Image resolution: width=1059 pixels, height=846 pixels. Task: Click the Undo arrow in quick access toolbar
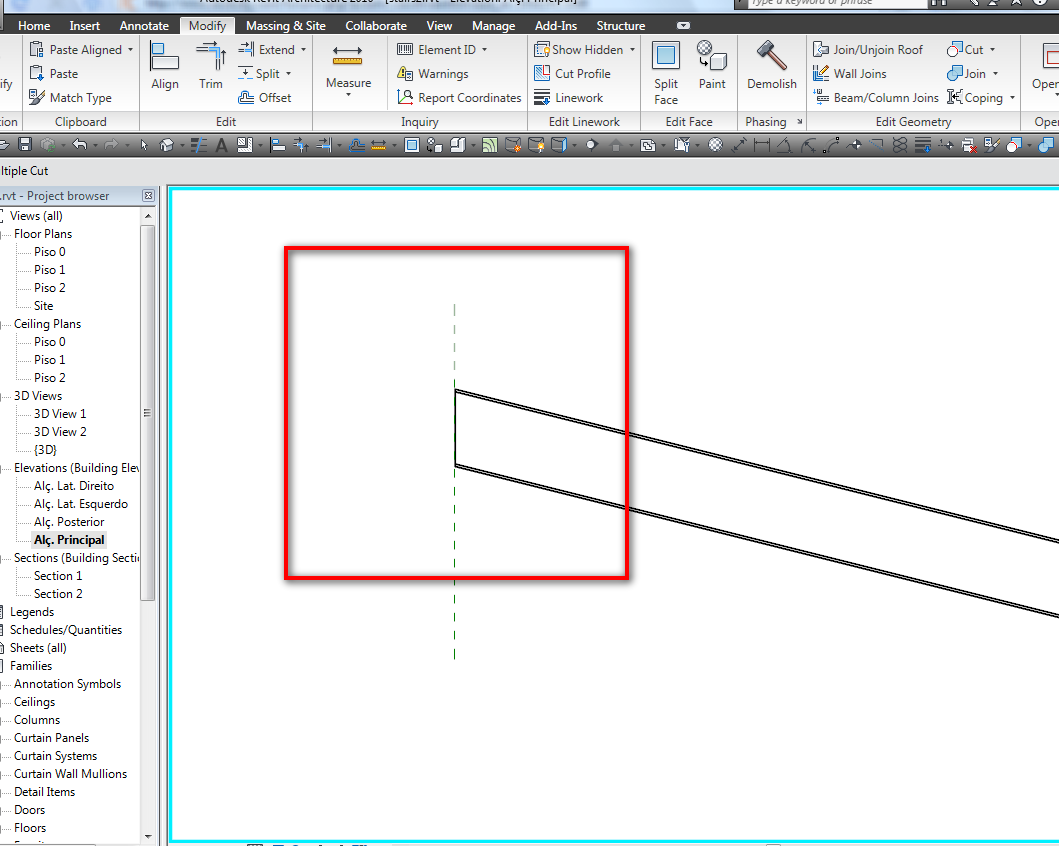[x=80, y=144]
